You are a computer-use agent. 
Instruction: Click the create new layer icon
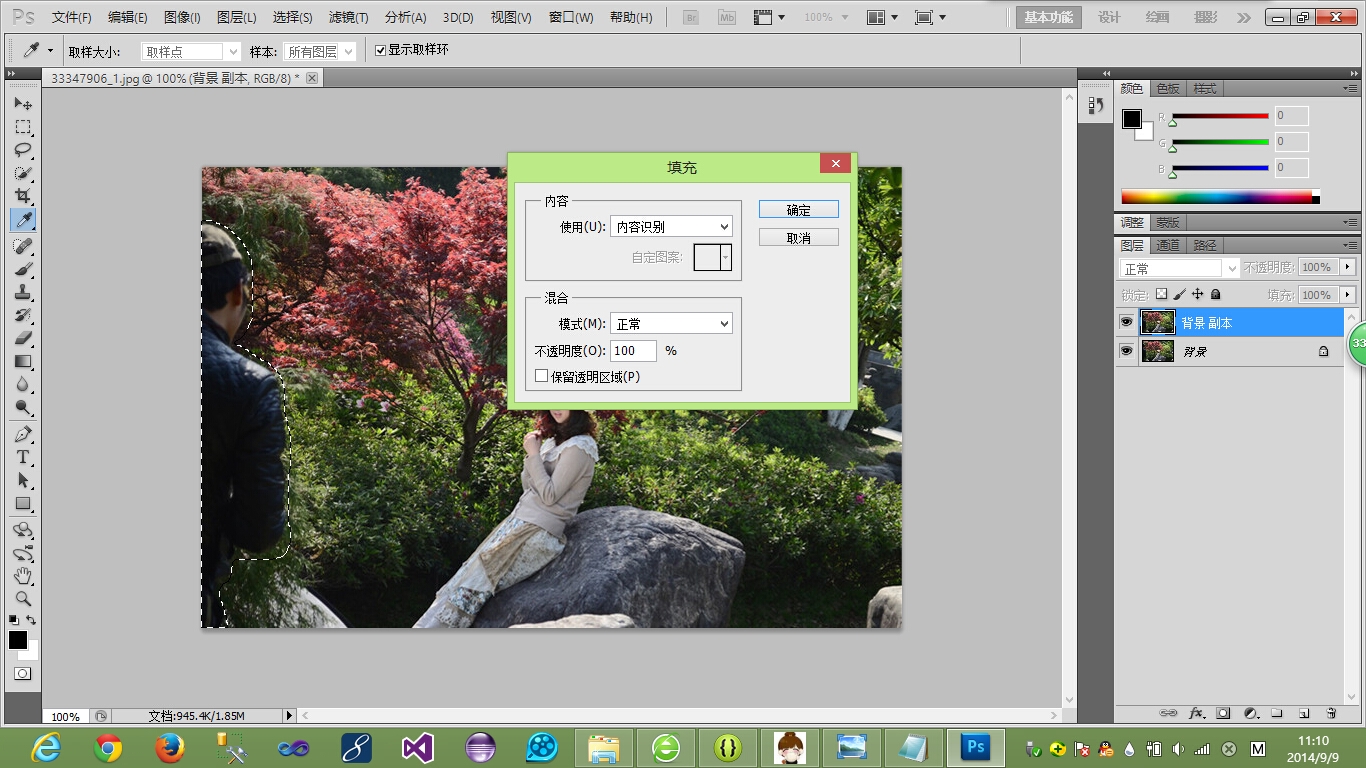tap(1304, 713)
